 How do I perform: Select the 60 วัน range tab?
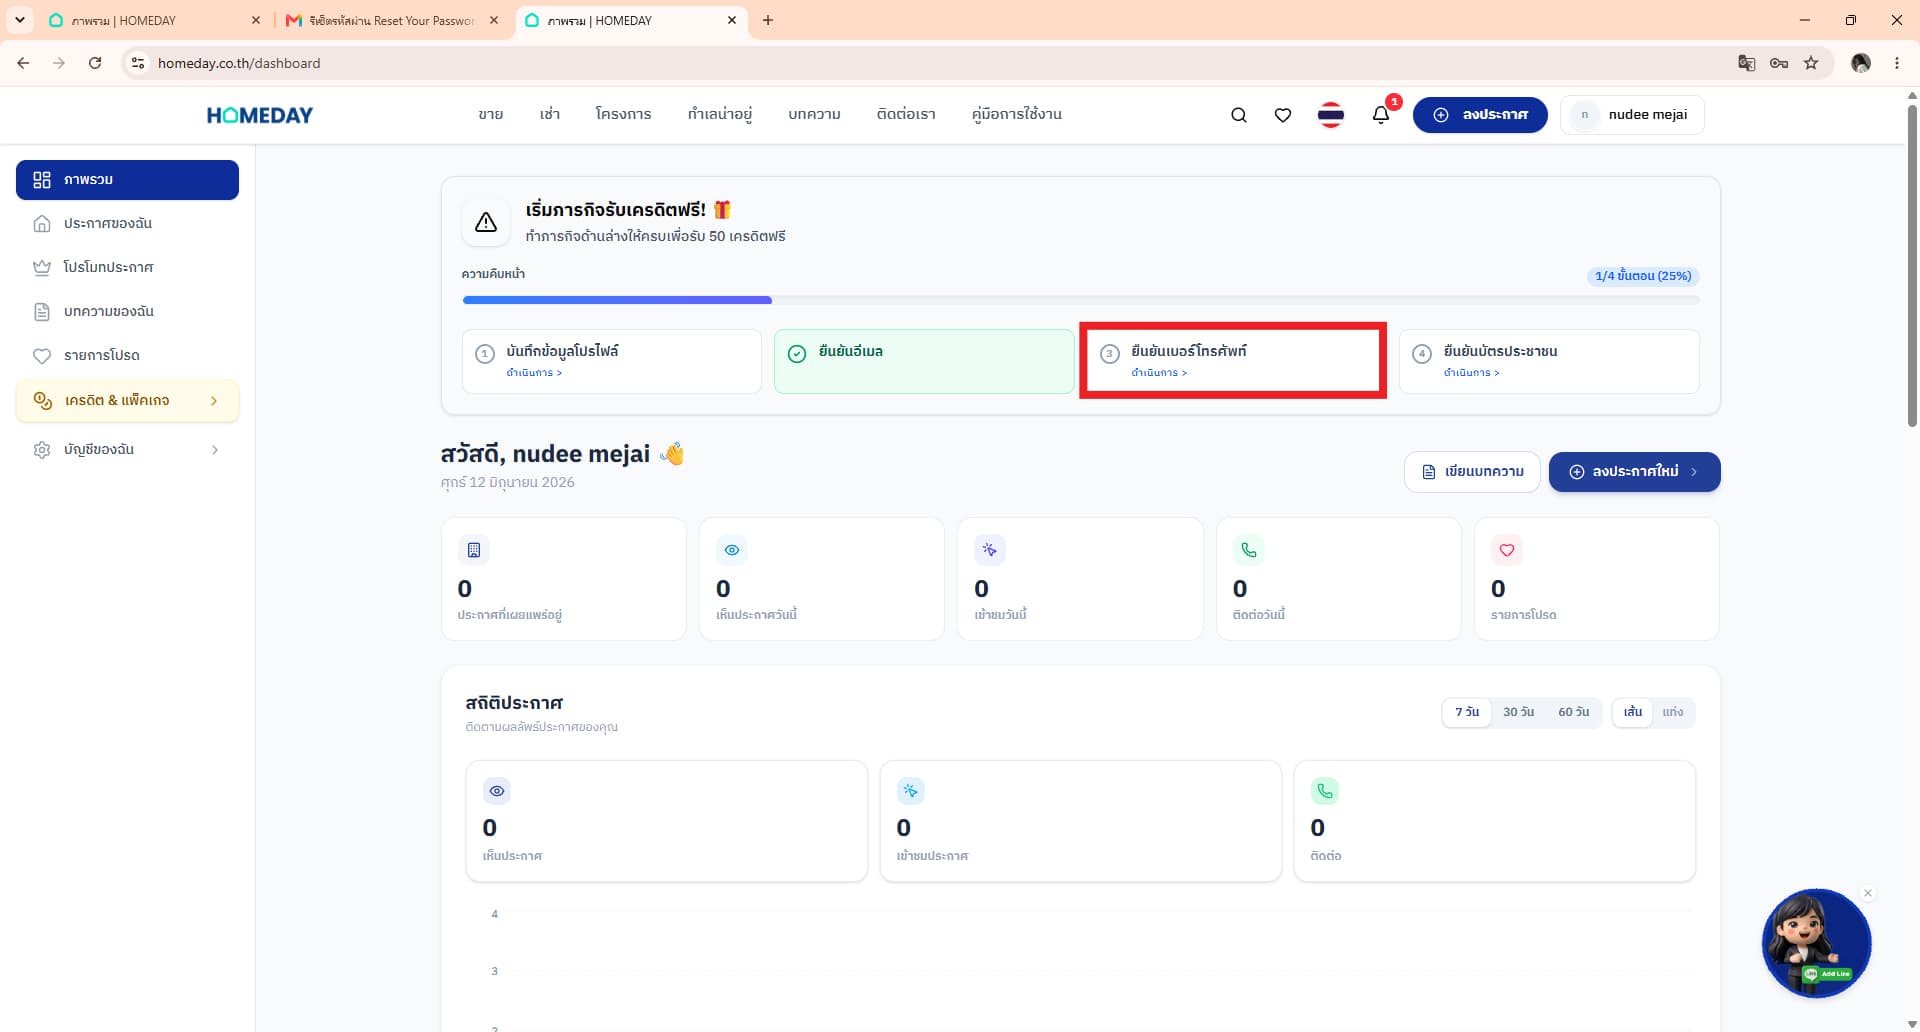pos(1573,712)
